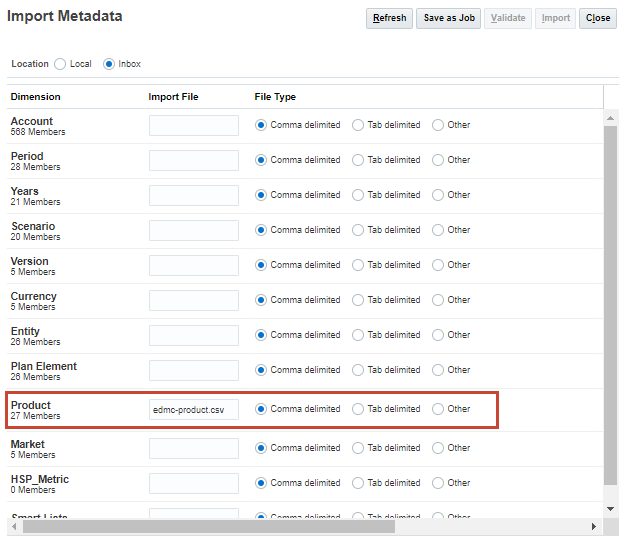Click vertical scrollbar up arrow
626x543 pixels.
coord(610,118)
